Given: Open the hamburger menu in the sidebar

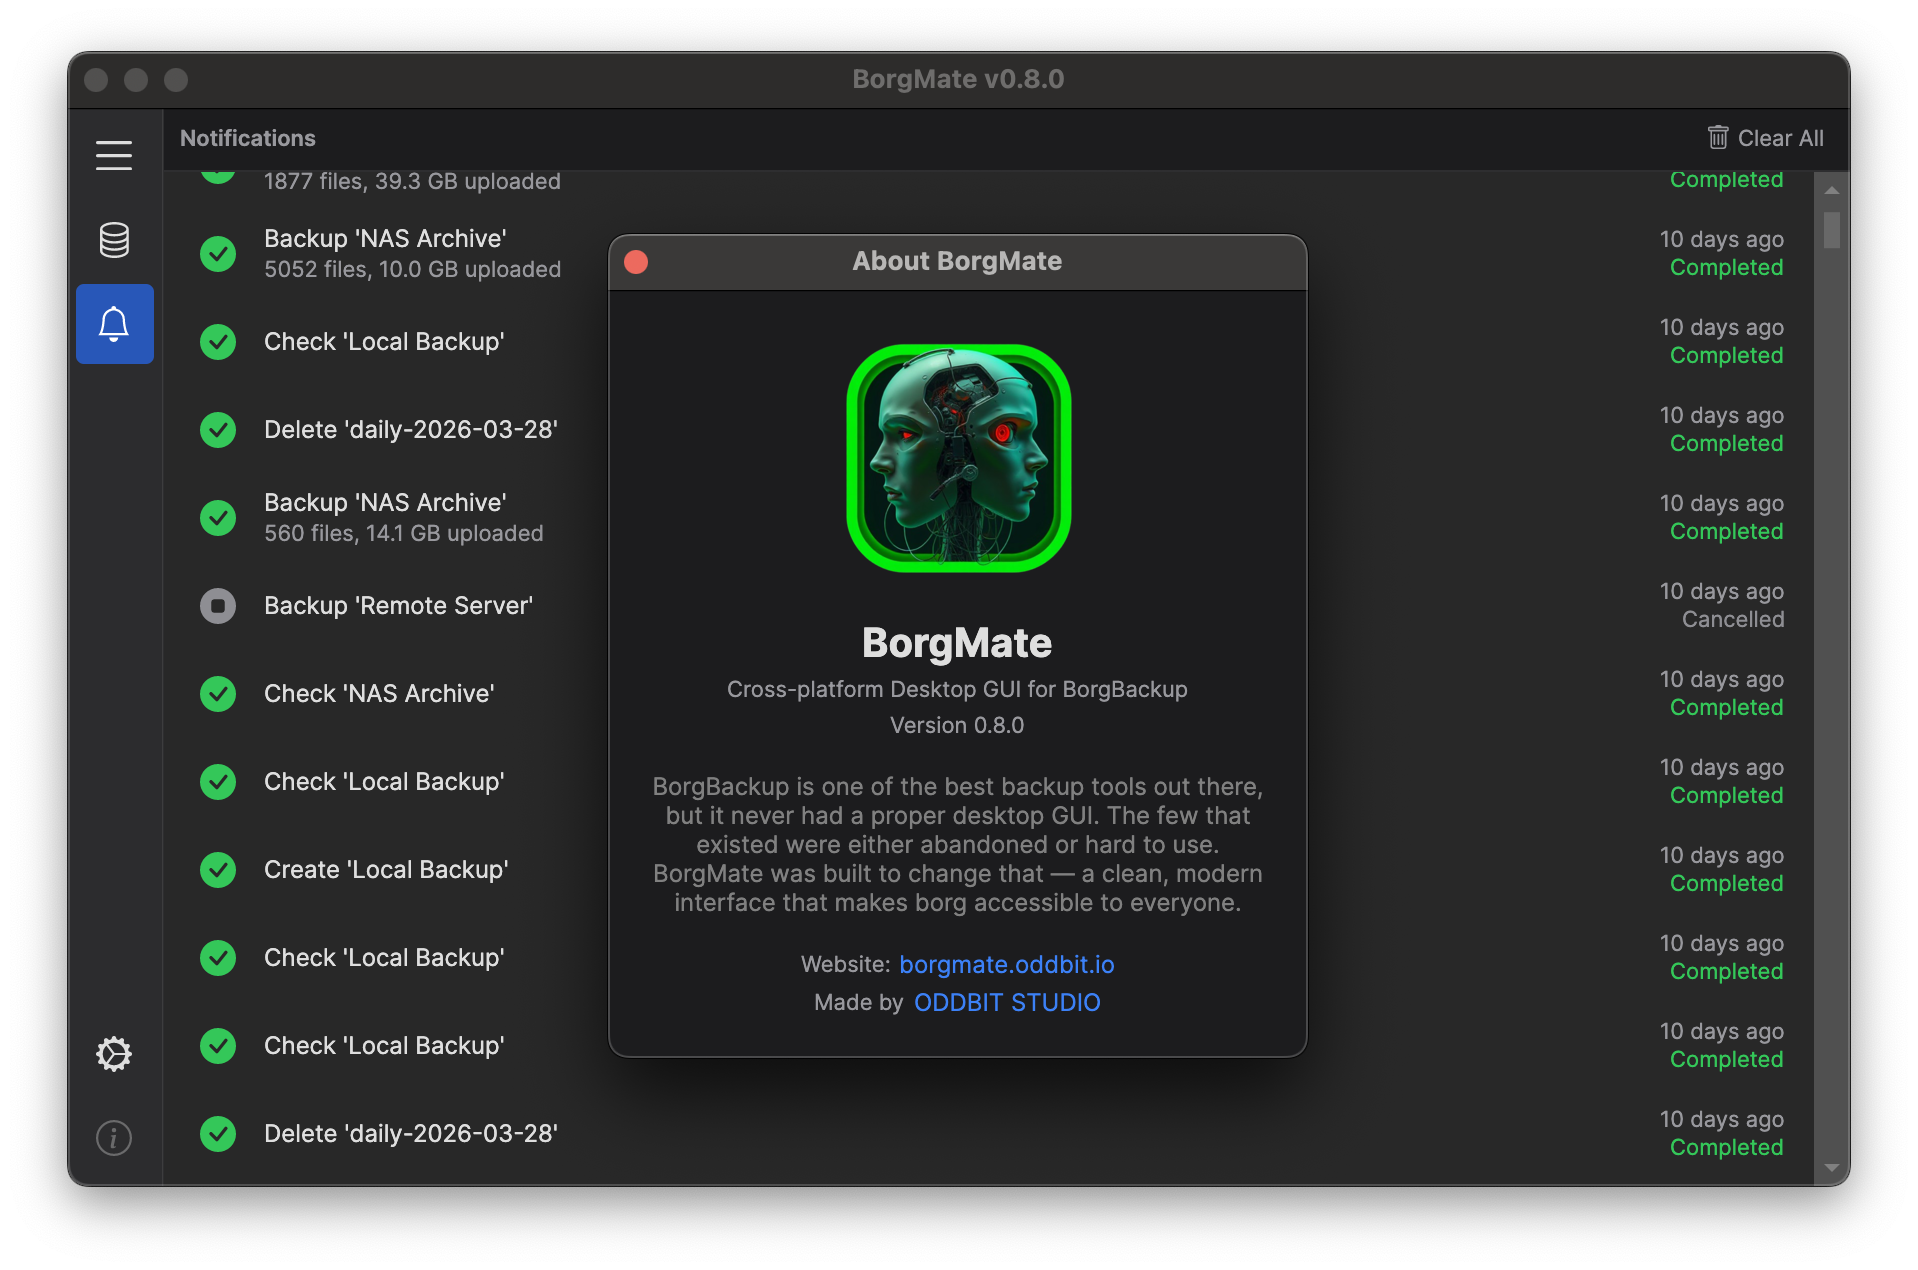Looking at the screenshot, I should (x=114, y=155).
